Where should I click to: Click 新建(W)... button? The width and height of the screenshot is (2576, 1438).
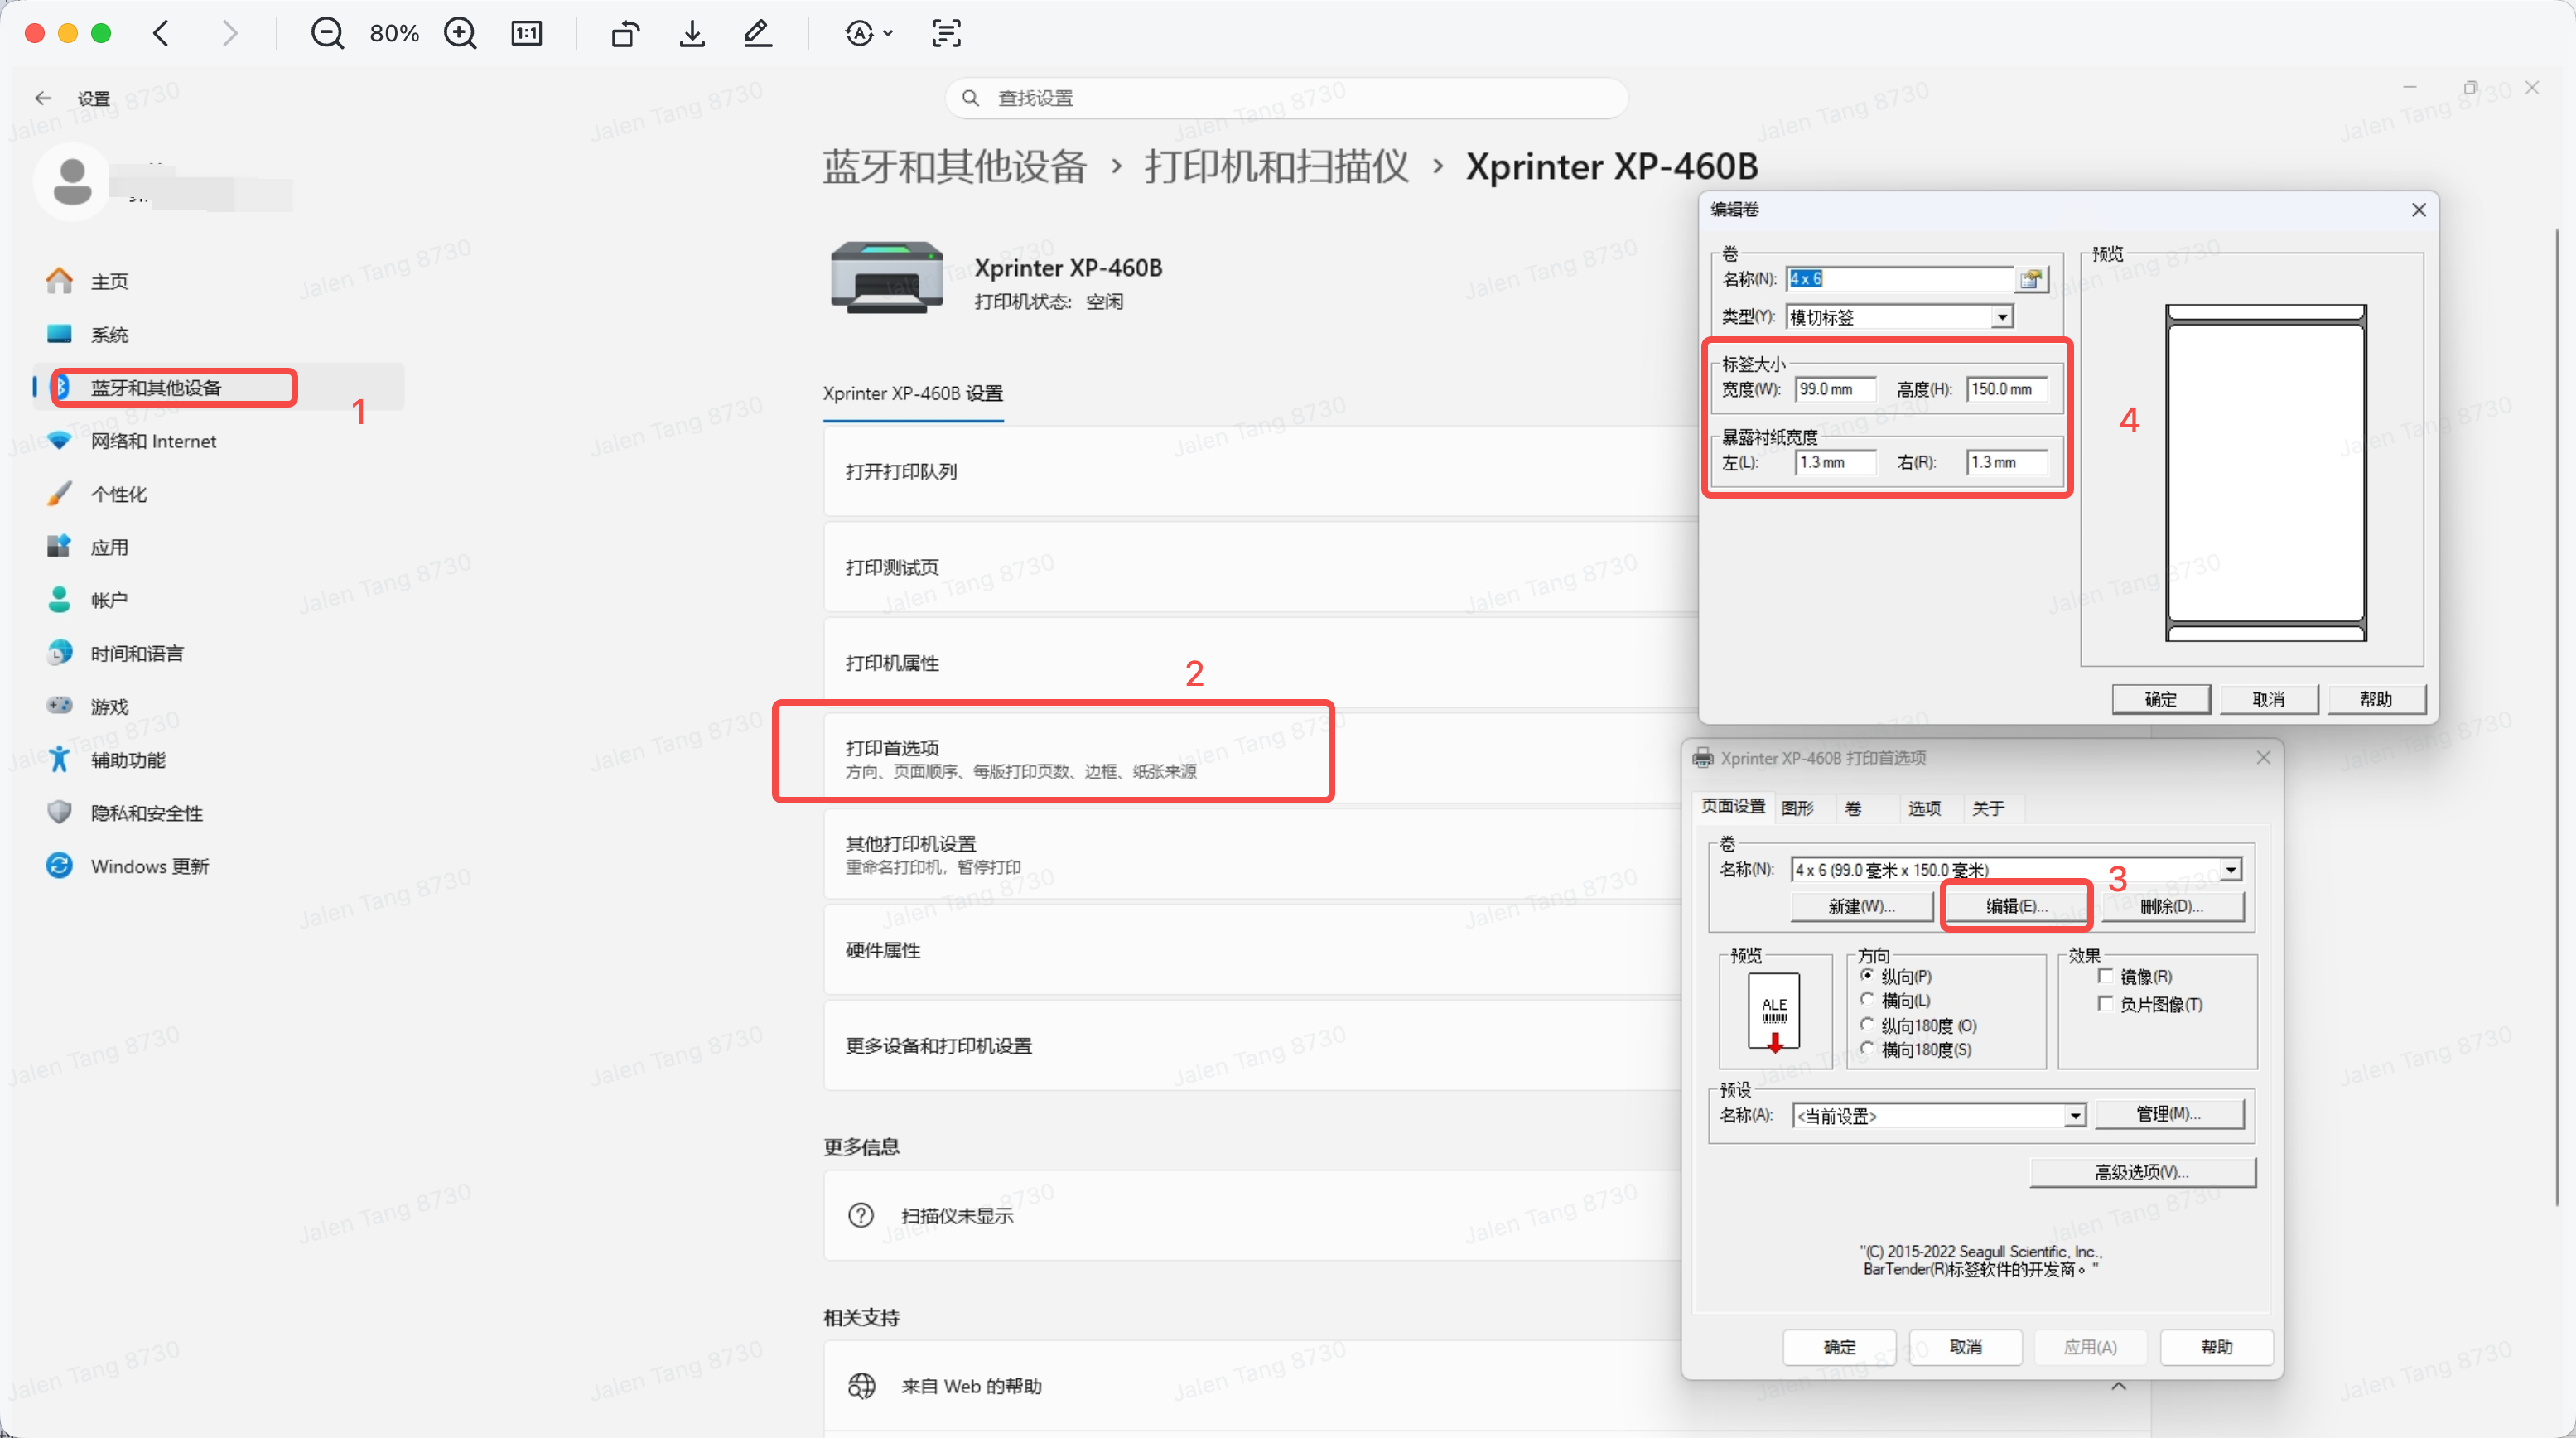[1861, 906]
